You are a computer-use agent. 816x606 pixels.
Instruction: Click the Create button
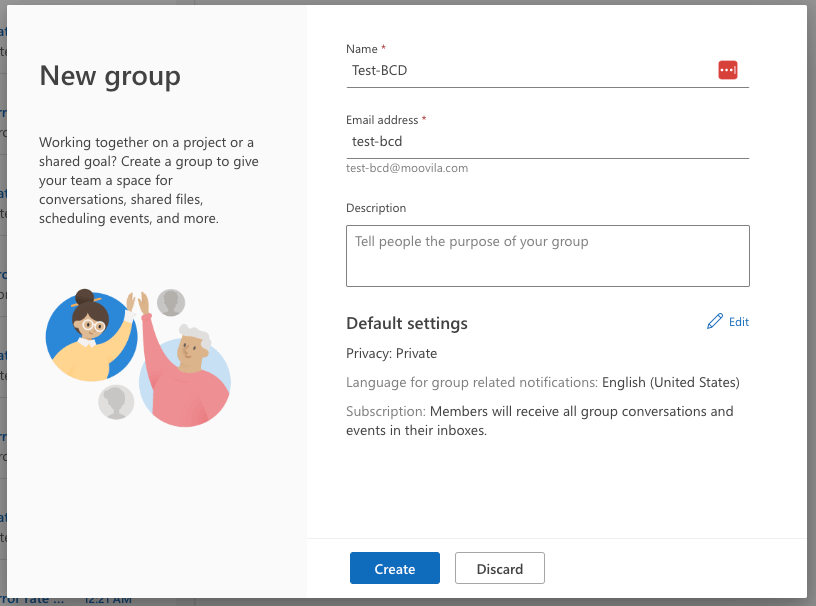click(x=394, y=568)
